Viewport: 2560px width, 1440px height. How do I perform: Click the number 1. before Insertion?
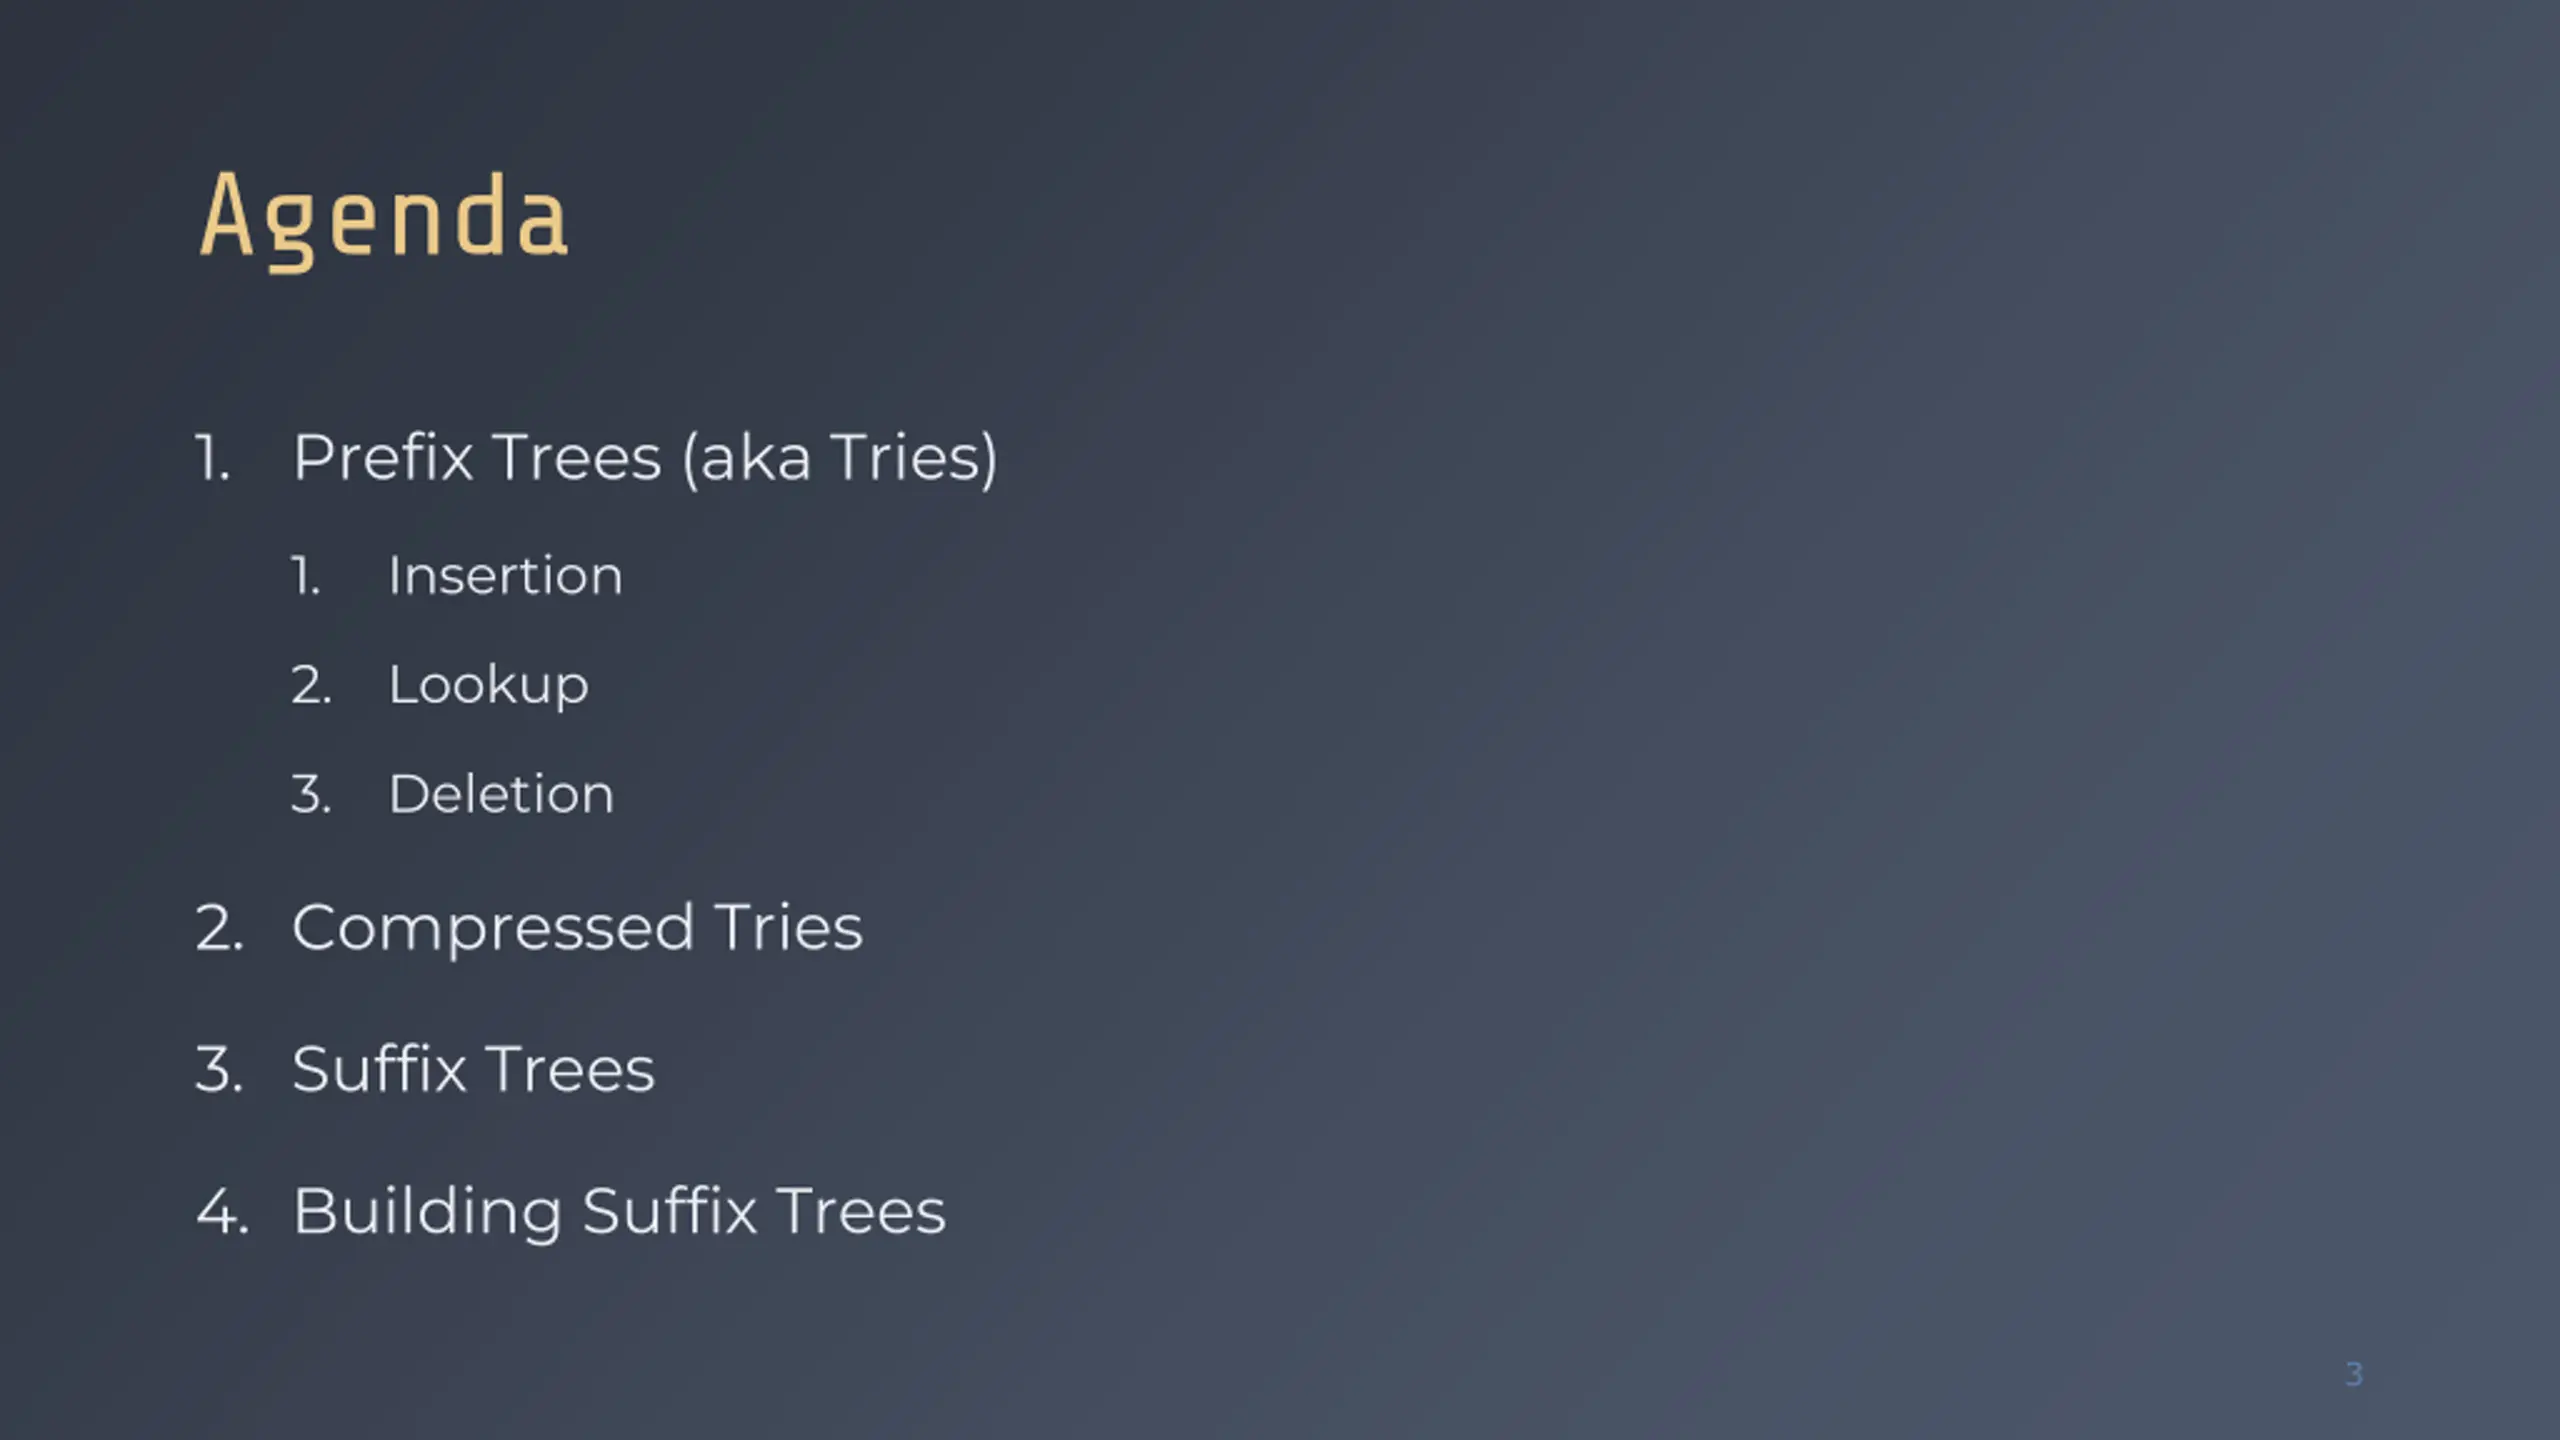point(306,576)
